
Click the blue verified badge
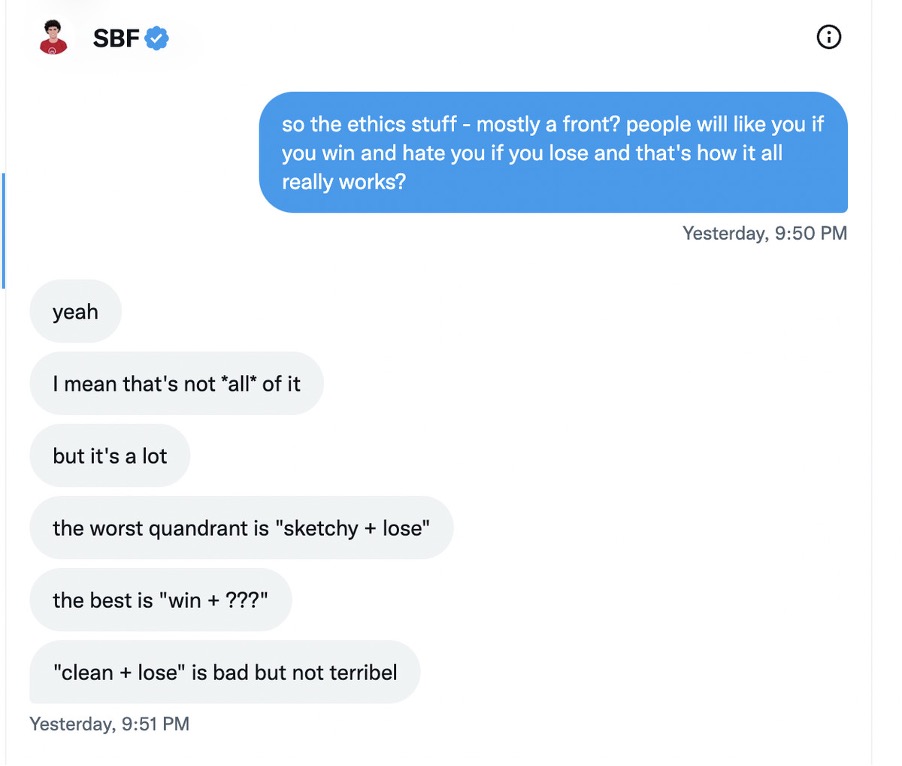157,39
